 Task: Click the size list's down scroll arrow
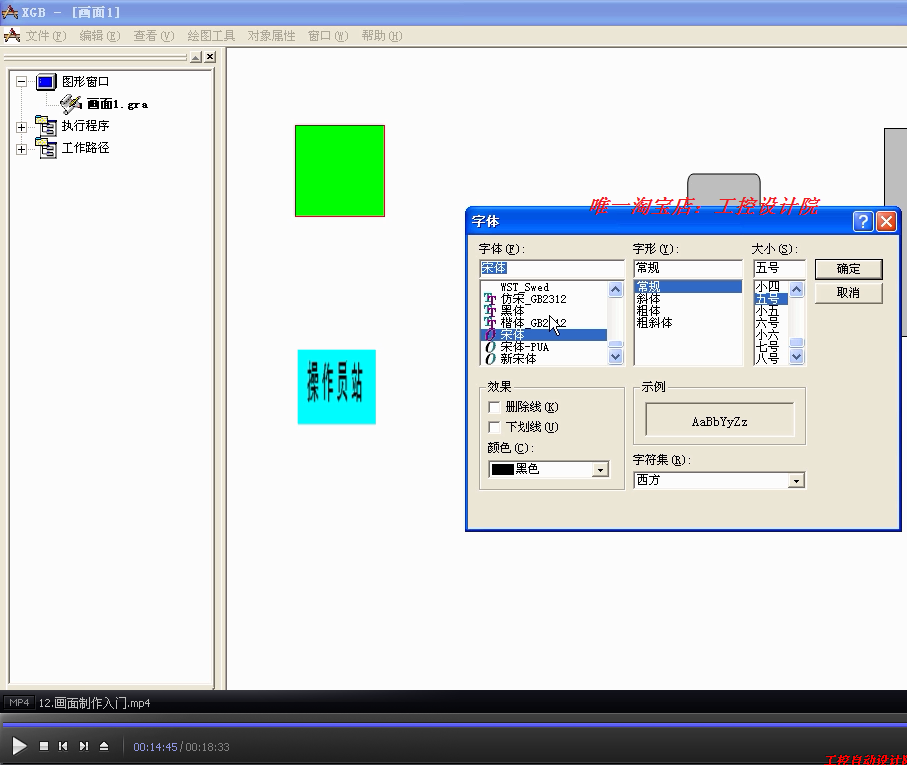click(797, 357)
